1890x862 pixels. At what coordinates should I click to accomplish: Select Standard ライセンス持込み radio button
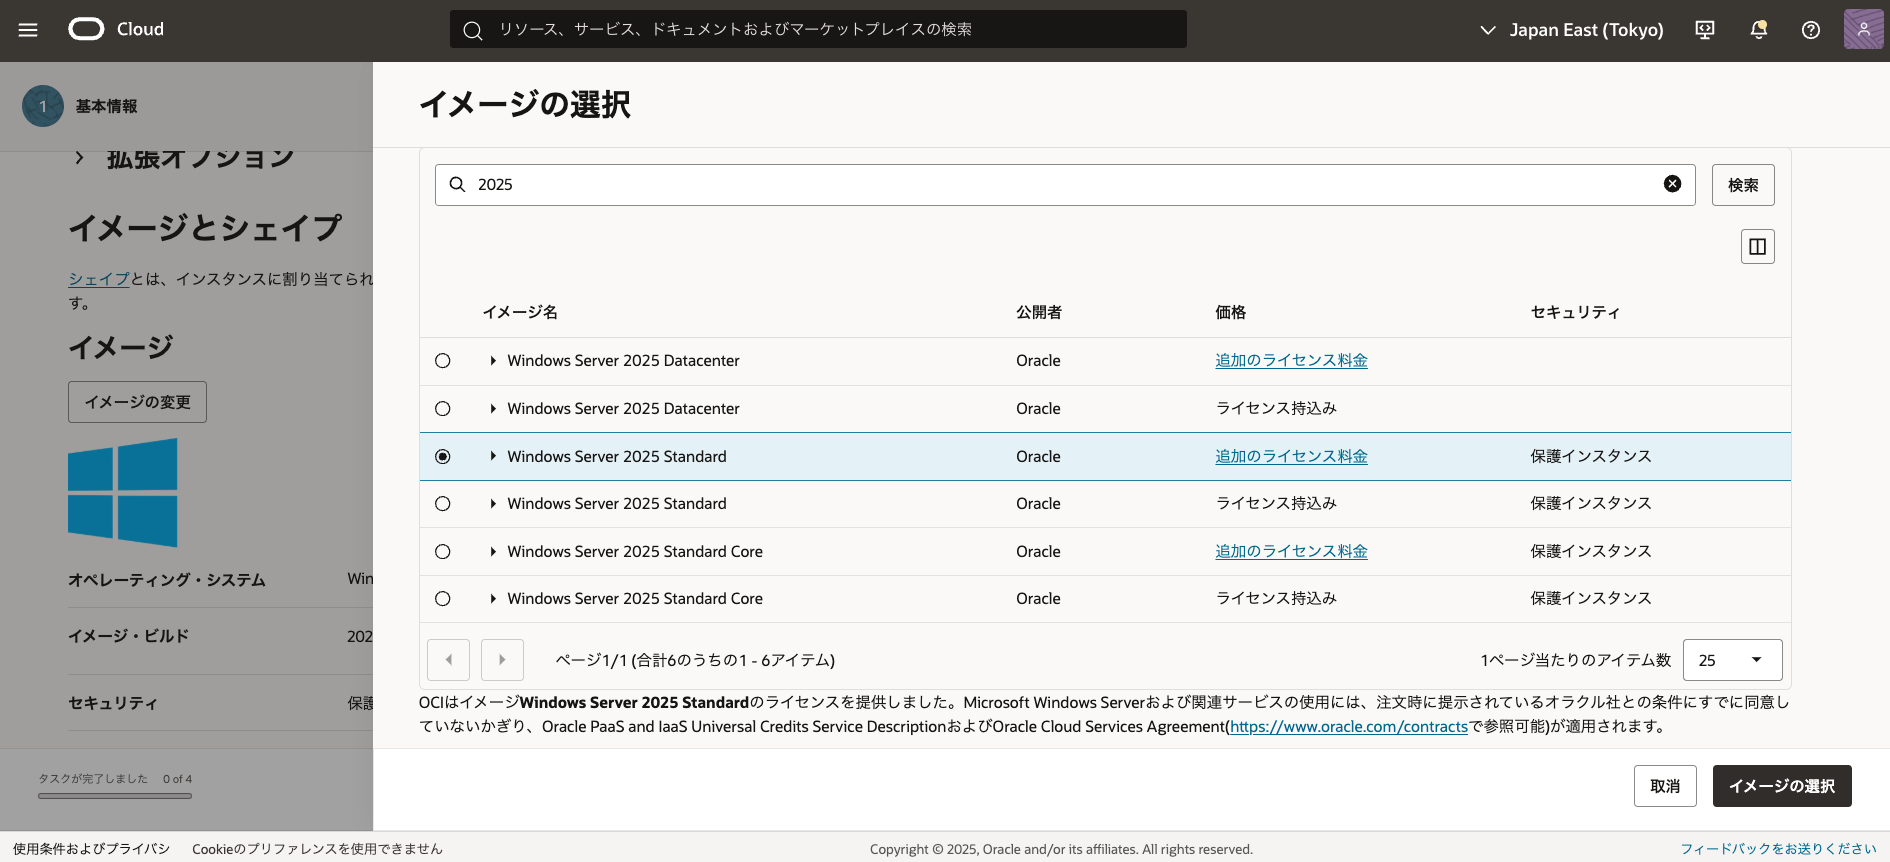(x=443, y=504)
